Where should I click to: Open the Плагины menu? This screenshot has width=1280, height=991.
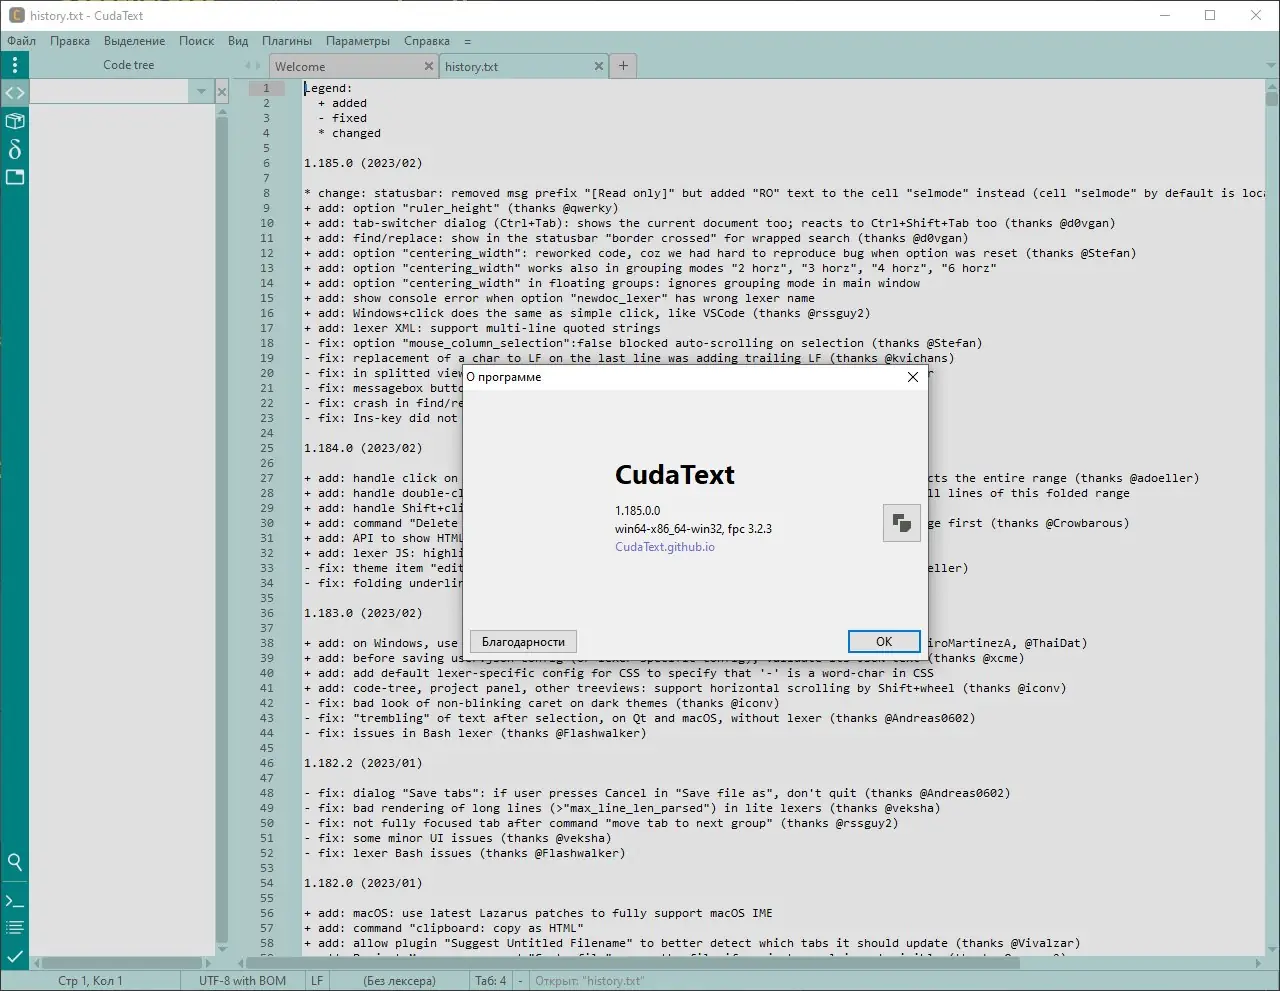[287, 41]
